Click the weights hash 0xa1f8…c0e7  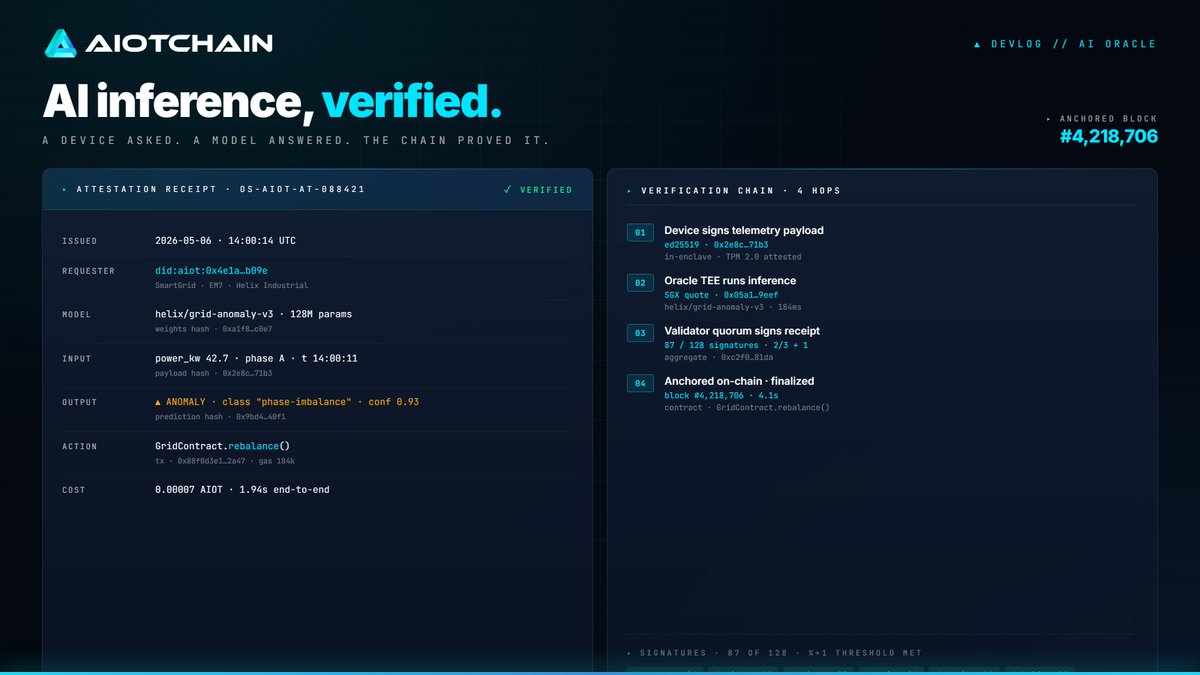(213, 329)
